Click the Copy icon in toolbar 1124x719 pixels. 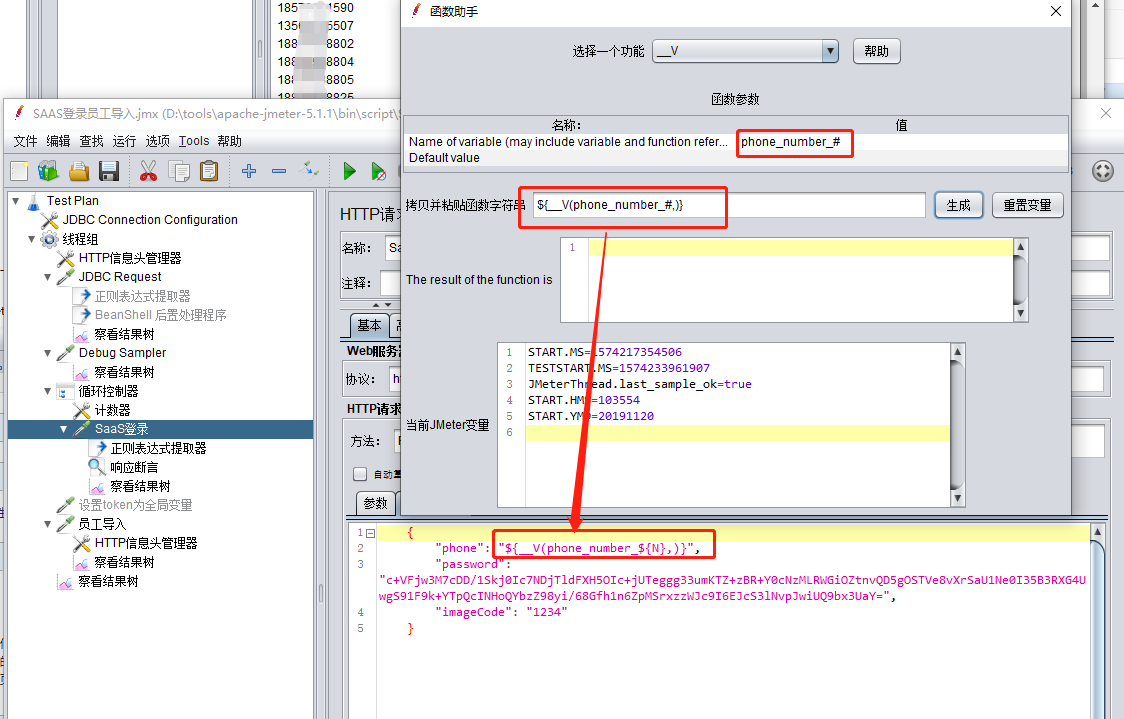(x=178, y=171)
